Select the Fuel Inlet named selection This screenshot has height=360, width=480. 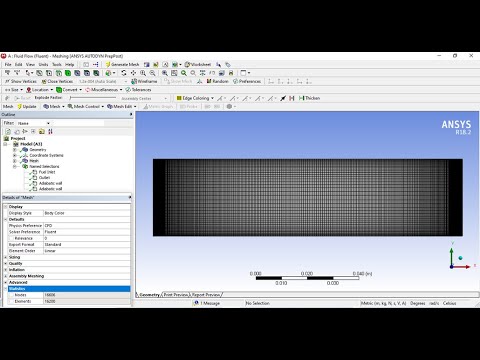(47, 172)
